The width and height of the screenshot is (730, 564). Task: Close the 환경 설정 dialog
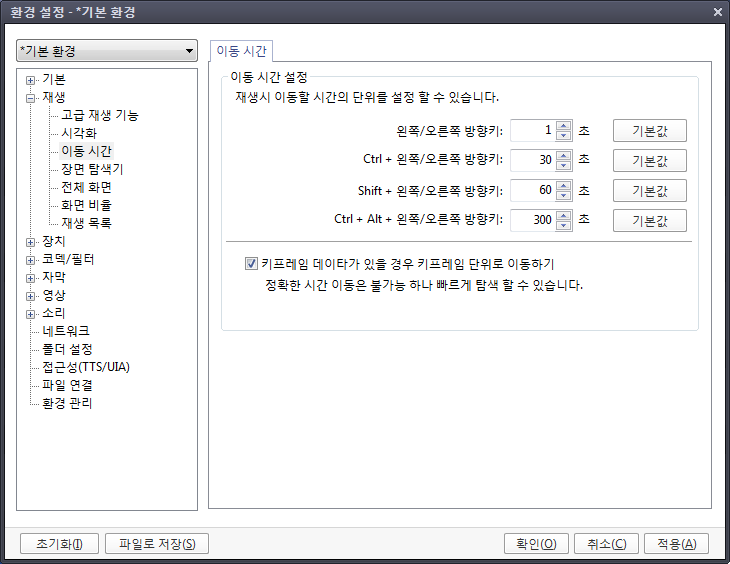click(718, 12)
